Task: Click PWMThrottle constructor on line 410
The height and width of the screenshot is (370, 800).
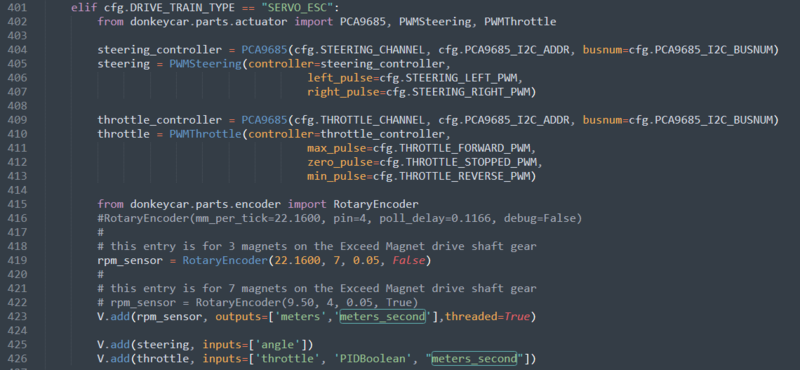Action: [206, 134]
